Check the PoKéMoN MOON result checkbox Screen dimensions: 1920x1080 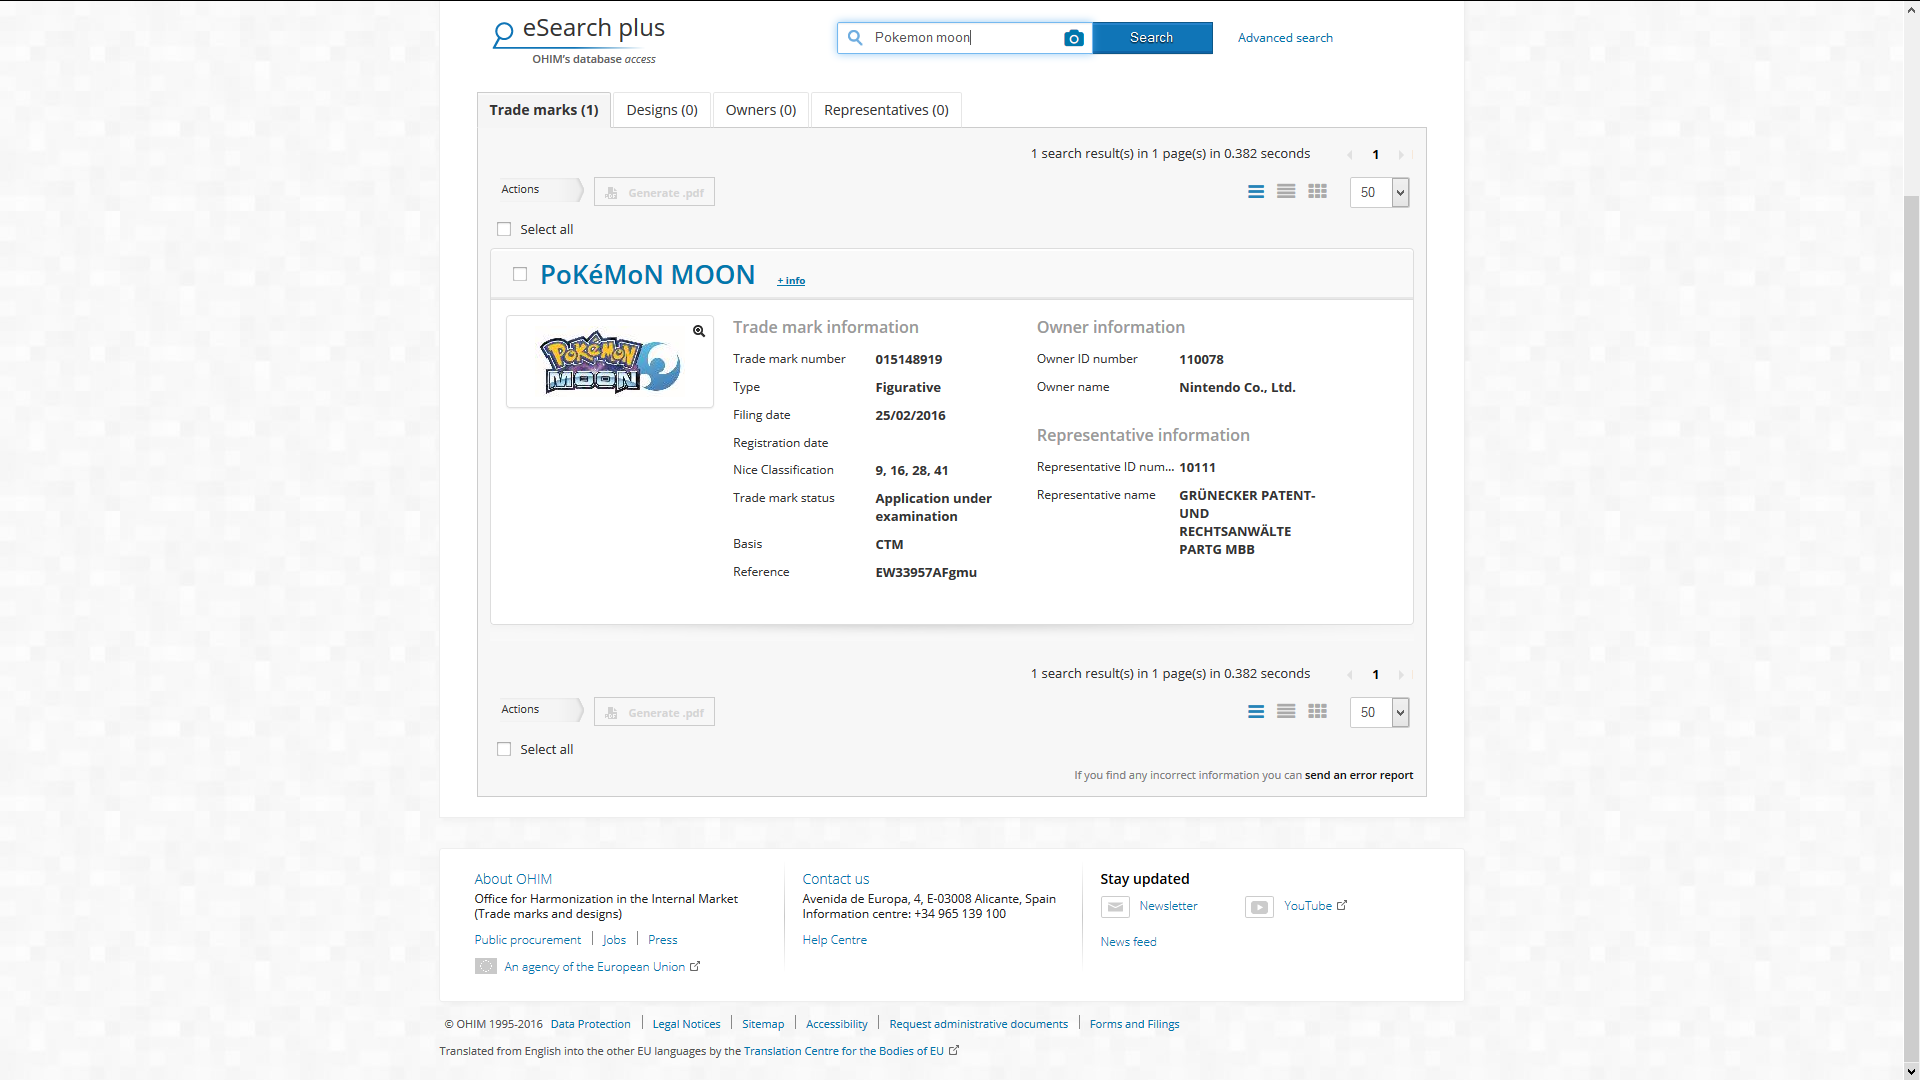coord(519,274)
